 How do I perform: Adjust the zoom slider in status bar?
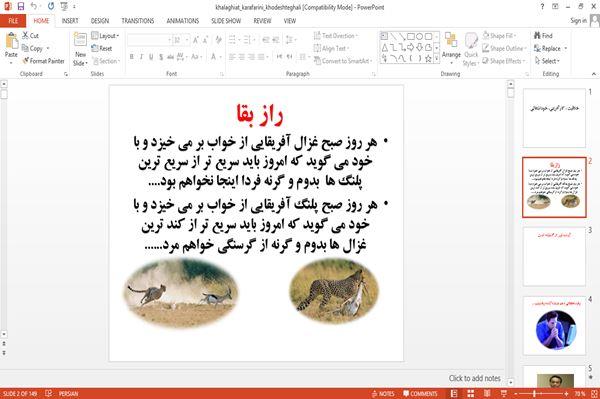click(x=535, y=394)
